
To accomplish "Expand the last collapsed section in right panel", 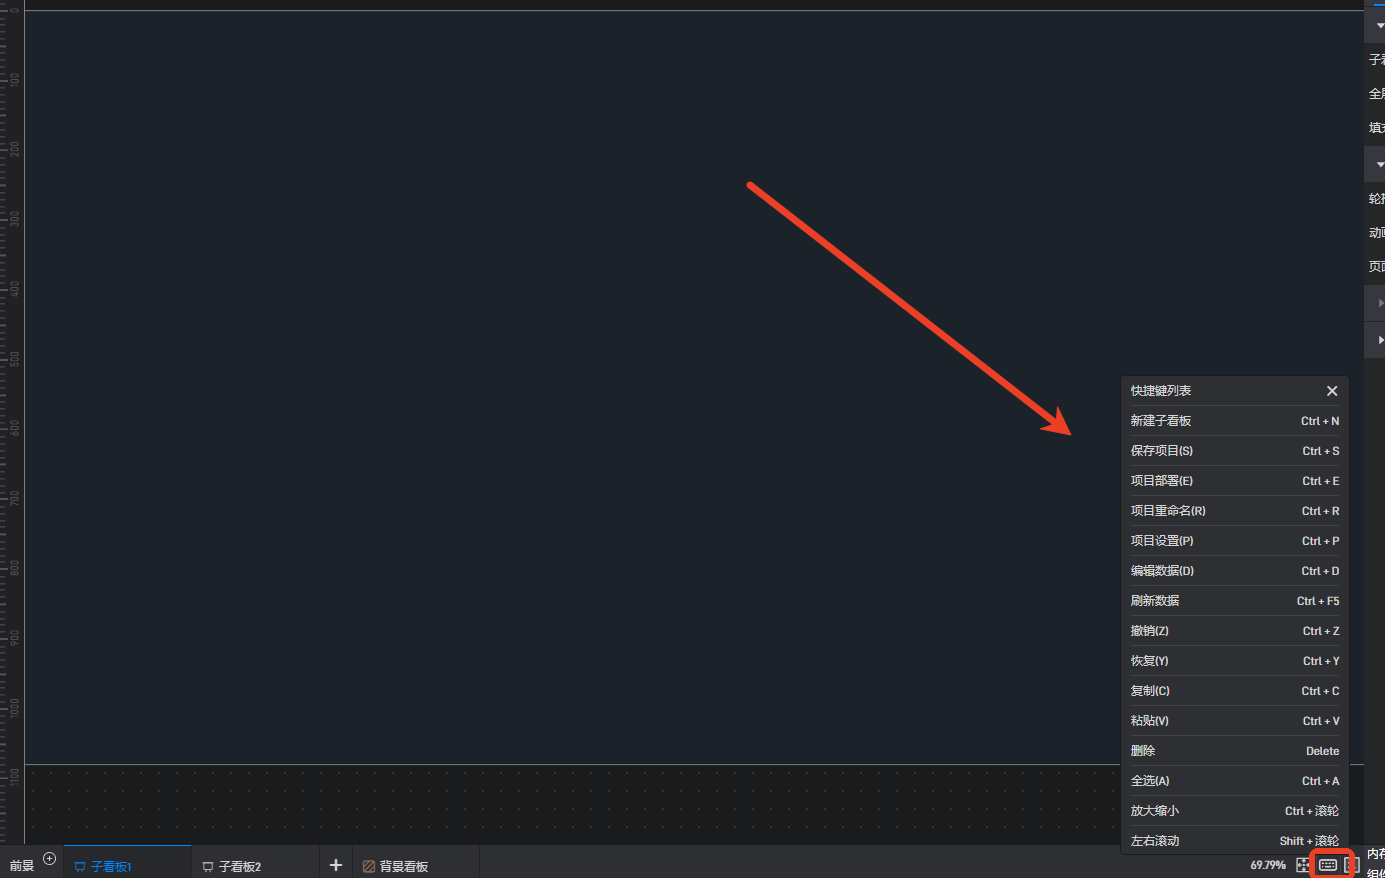I will (x=1381, y=340).
